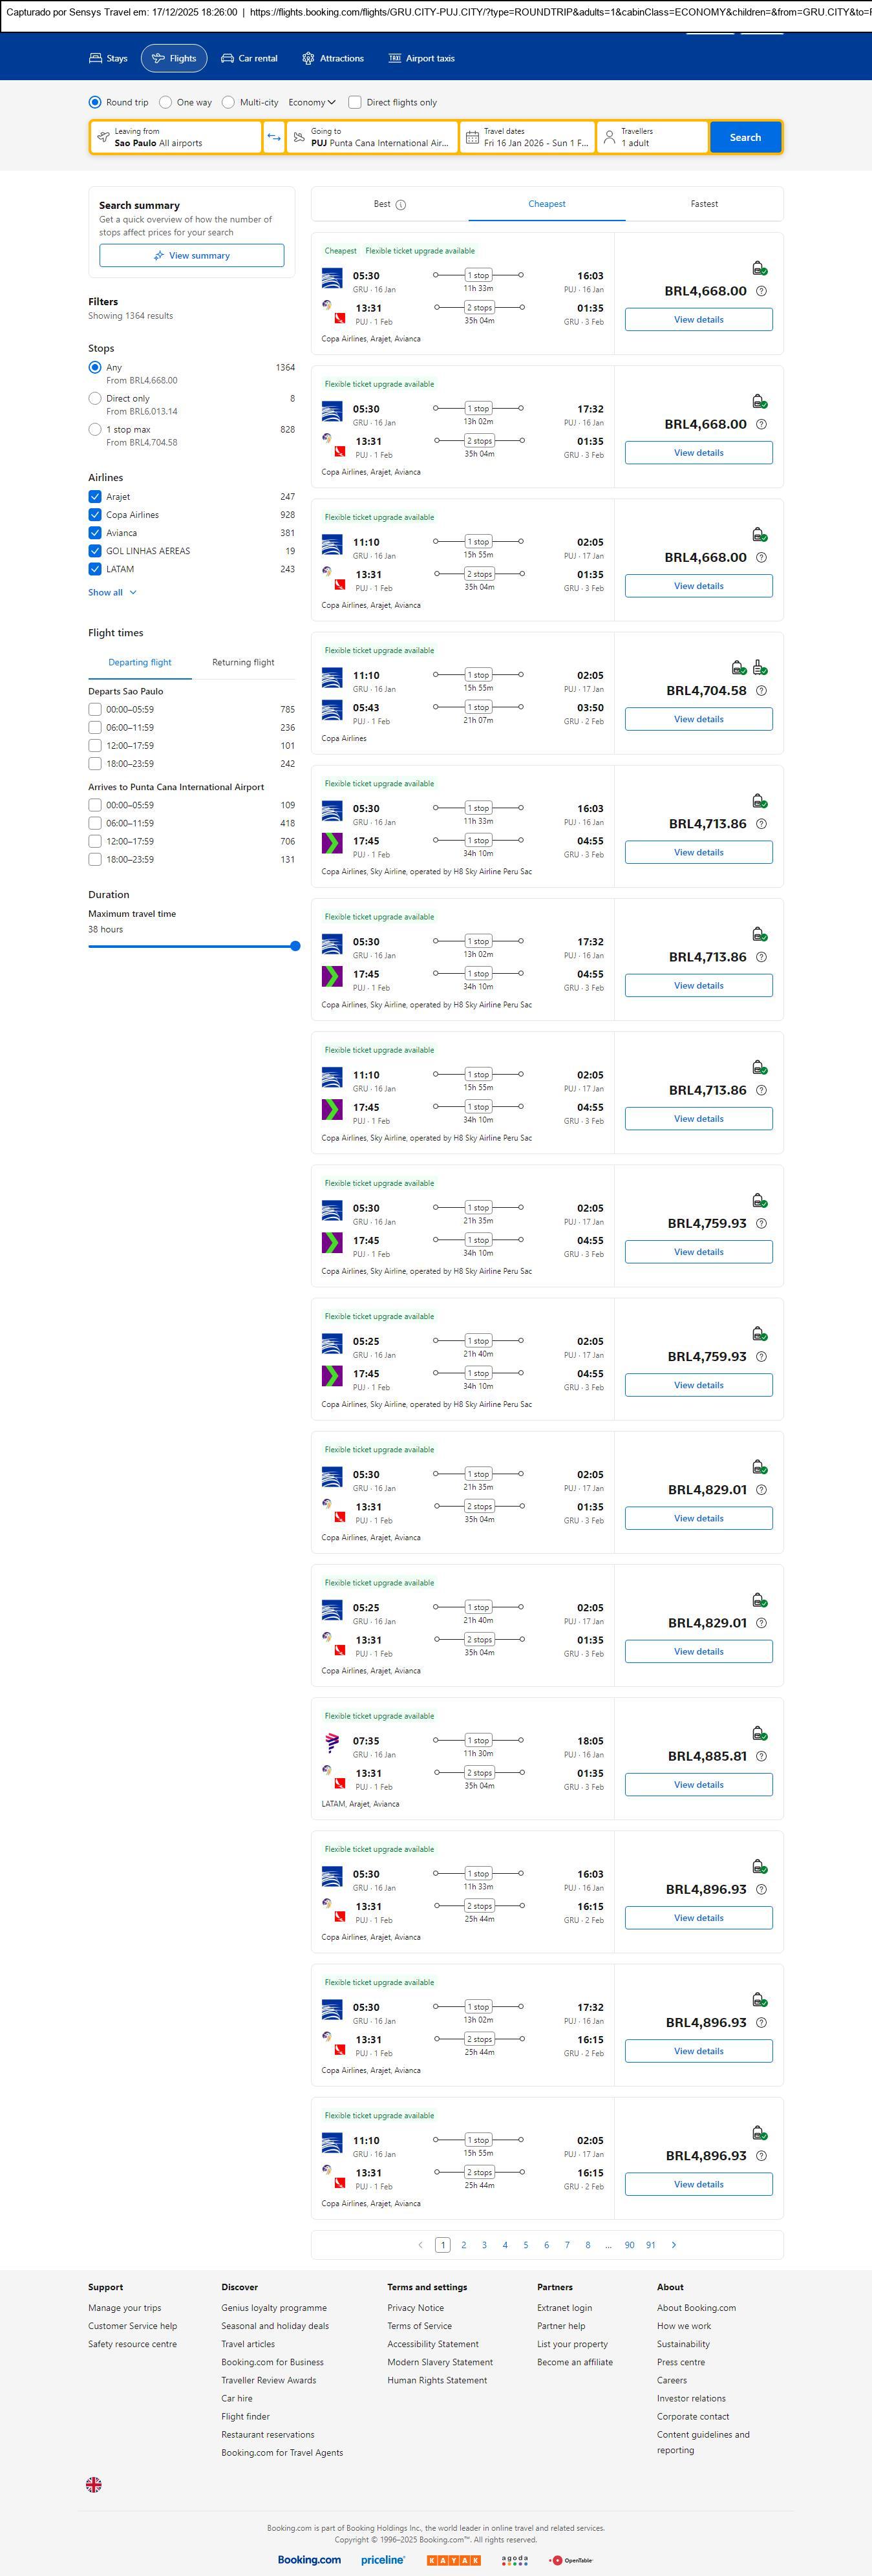Select the One way radio button
This screenshot has height=2576, width=872.
[166, 102]
